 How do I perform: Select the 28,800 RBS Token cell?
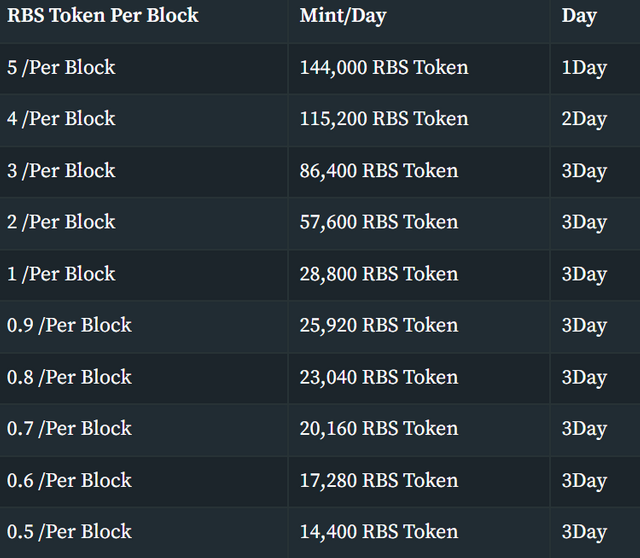419,275
